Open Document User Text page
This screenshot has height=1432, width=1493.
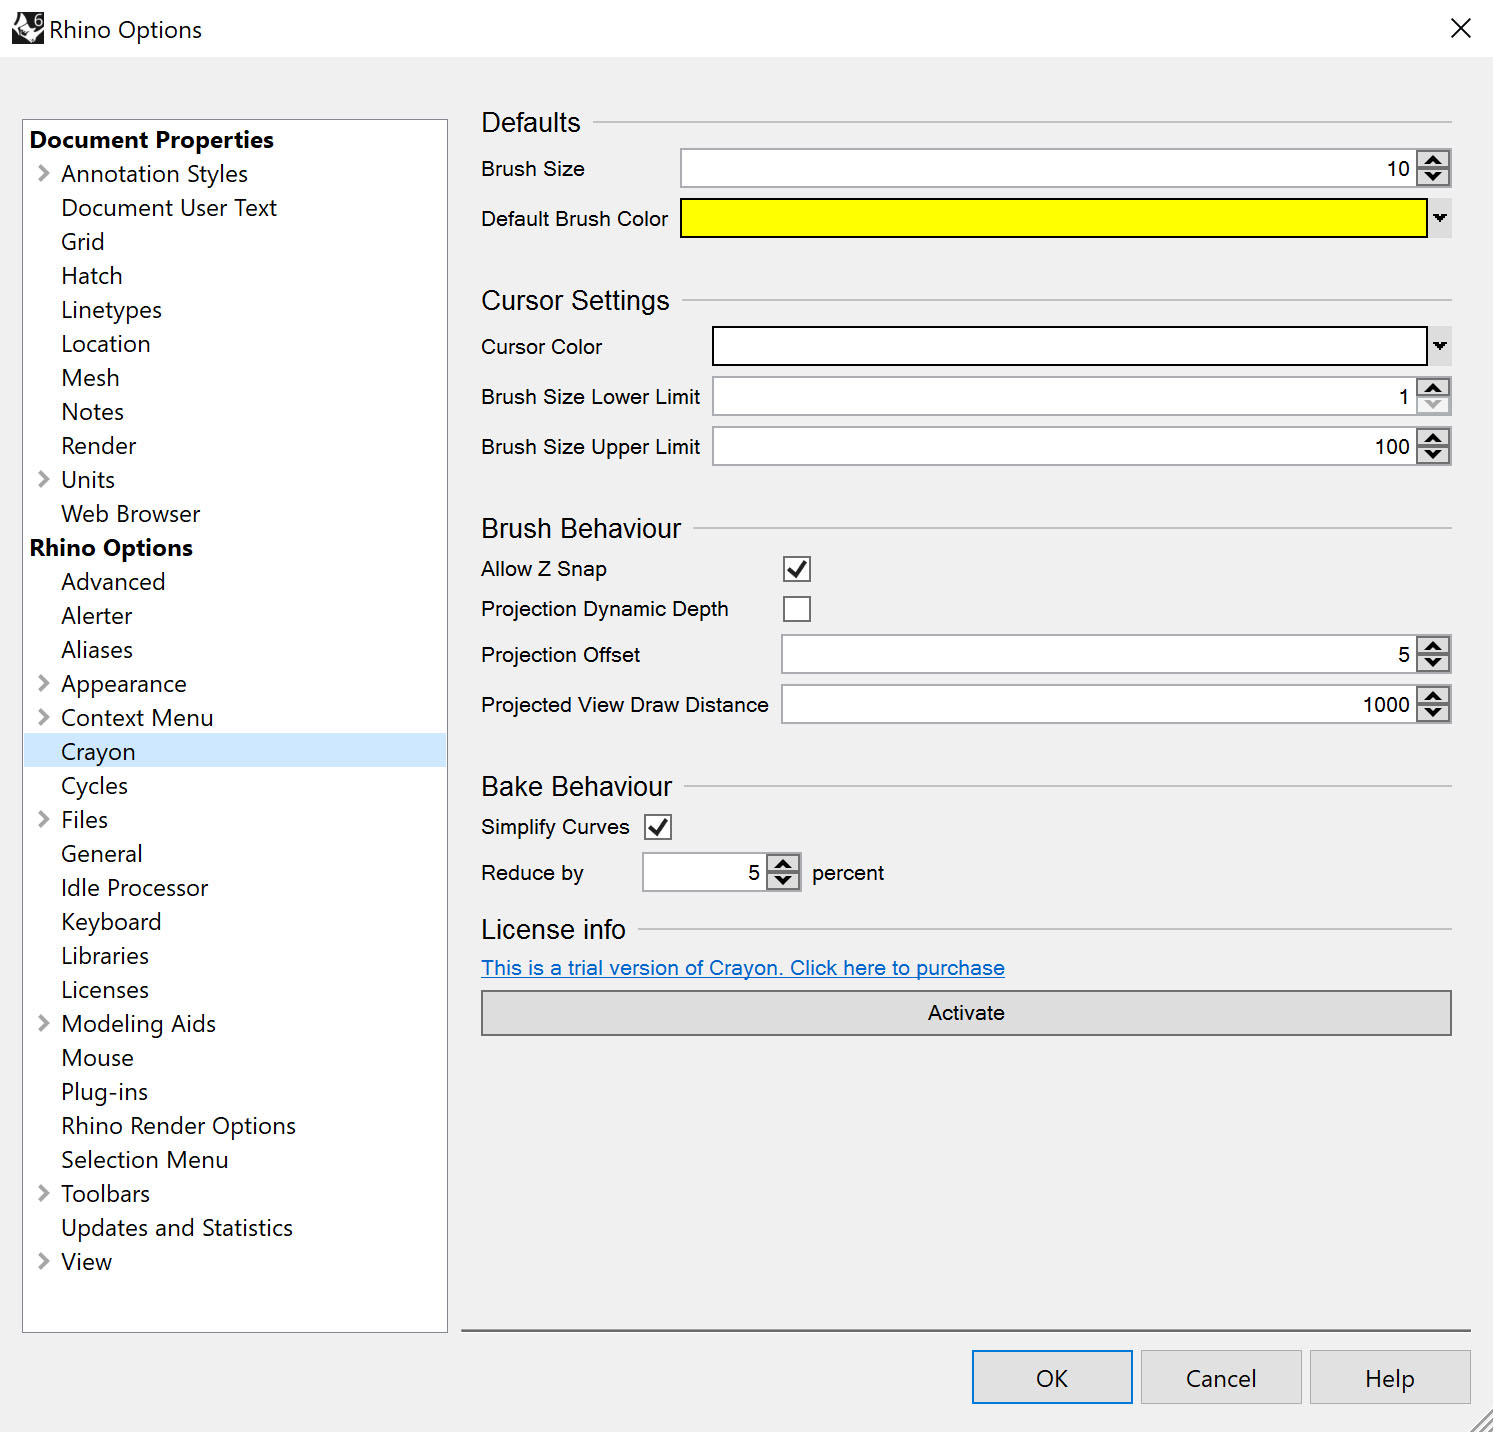(169, 208)
